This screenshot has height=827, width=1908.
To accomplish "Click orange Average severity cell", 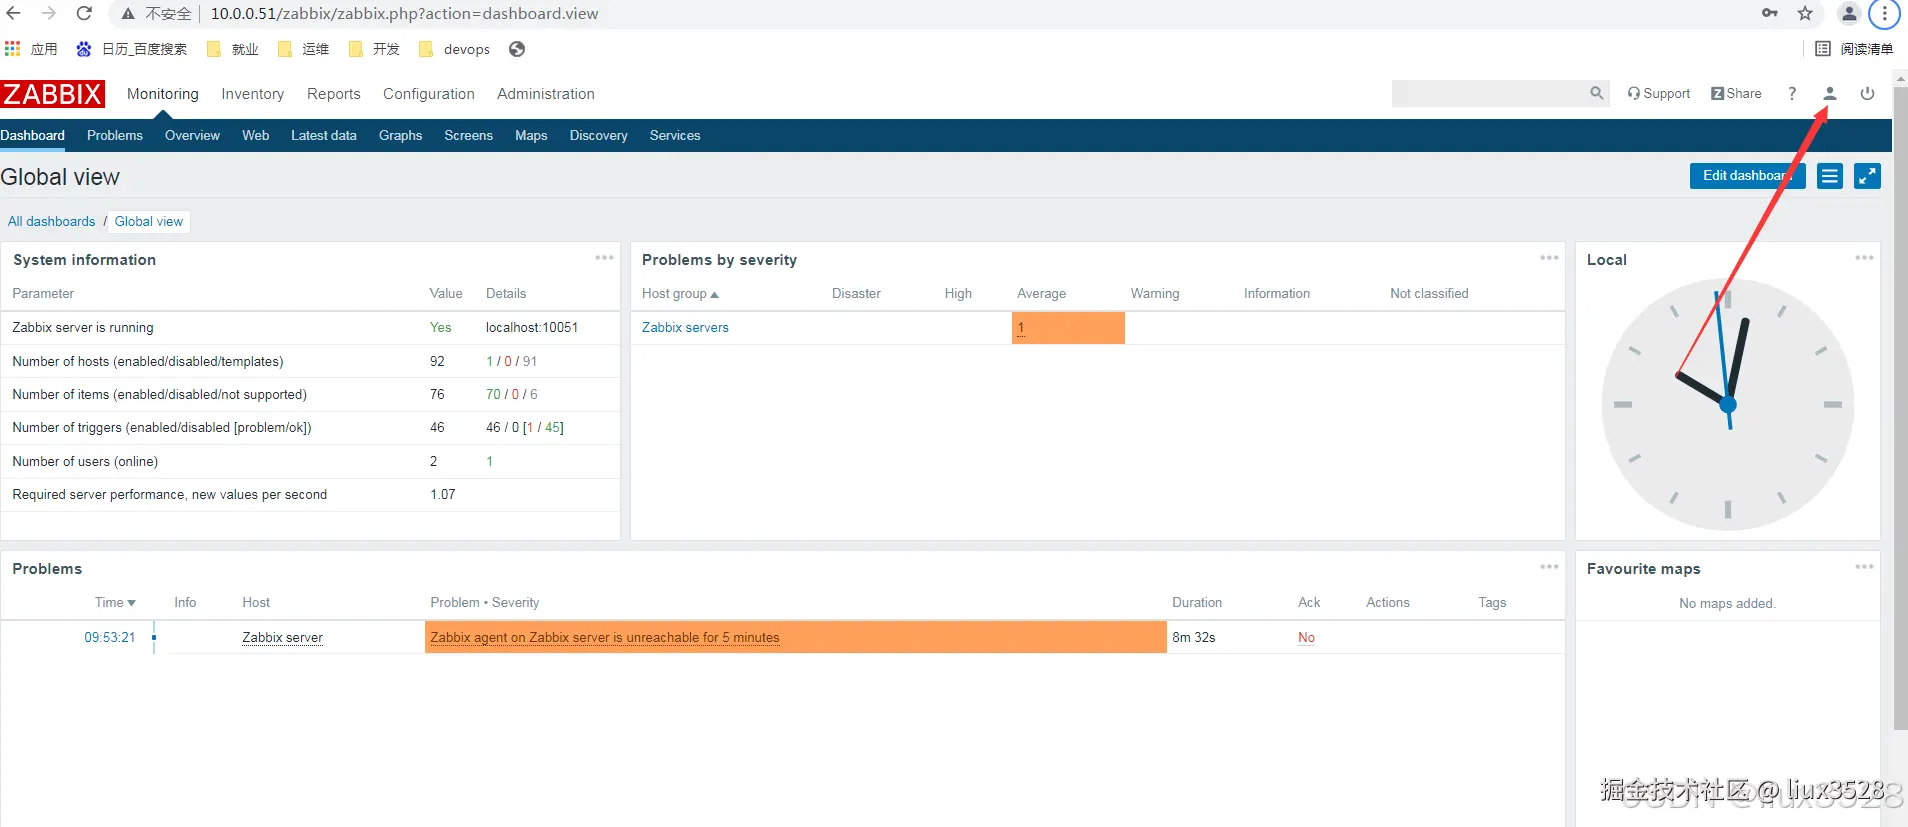I will (1068, 328).
